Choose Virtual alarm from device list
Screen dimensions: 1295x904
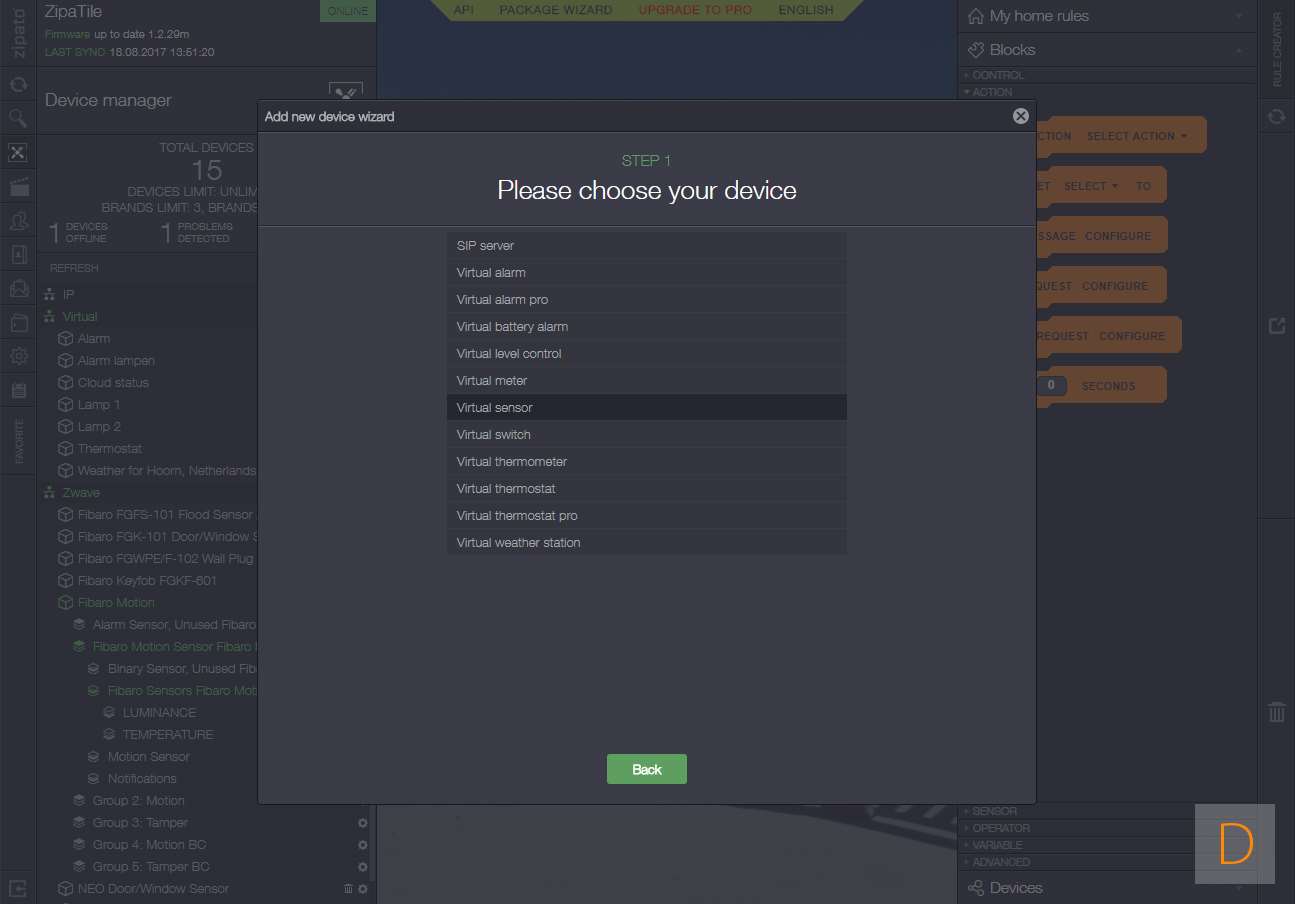point(647,273)
